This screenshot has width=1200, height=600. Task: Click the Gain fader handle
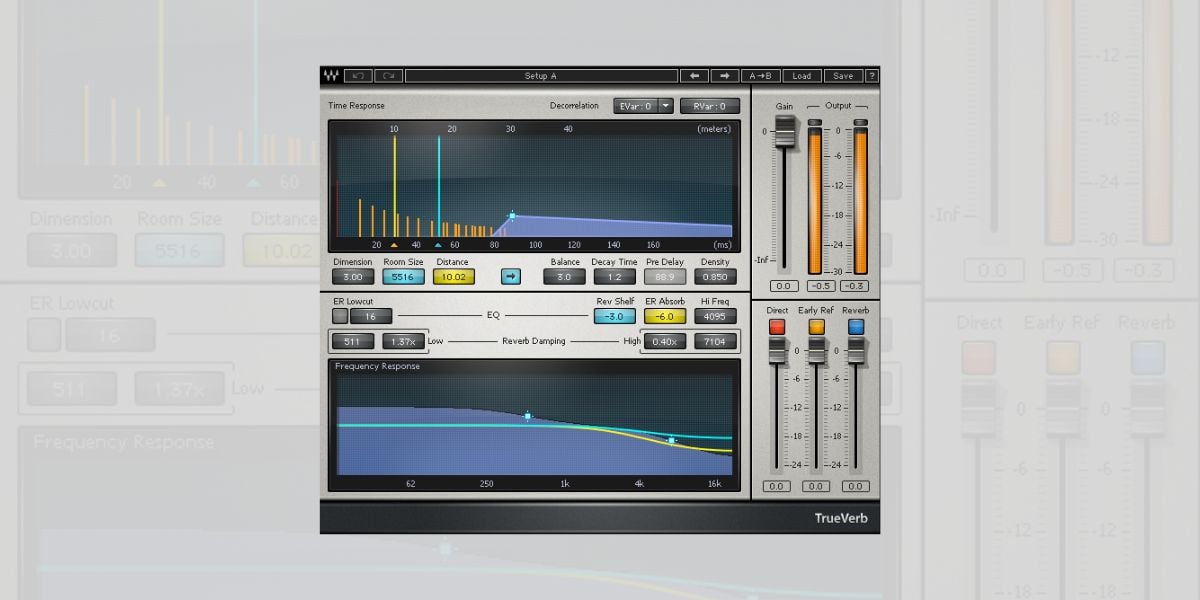click(785, 130)
